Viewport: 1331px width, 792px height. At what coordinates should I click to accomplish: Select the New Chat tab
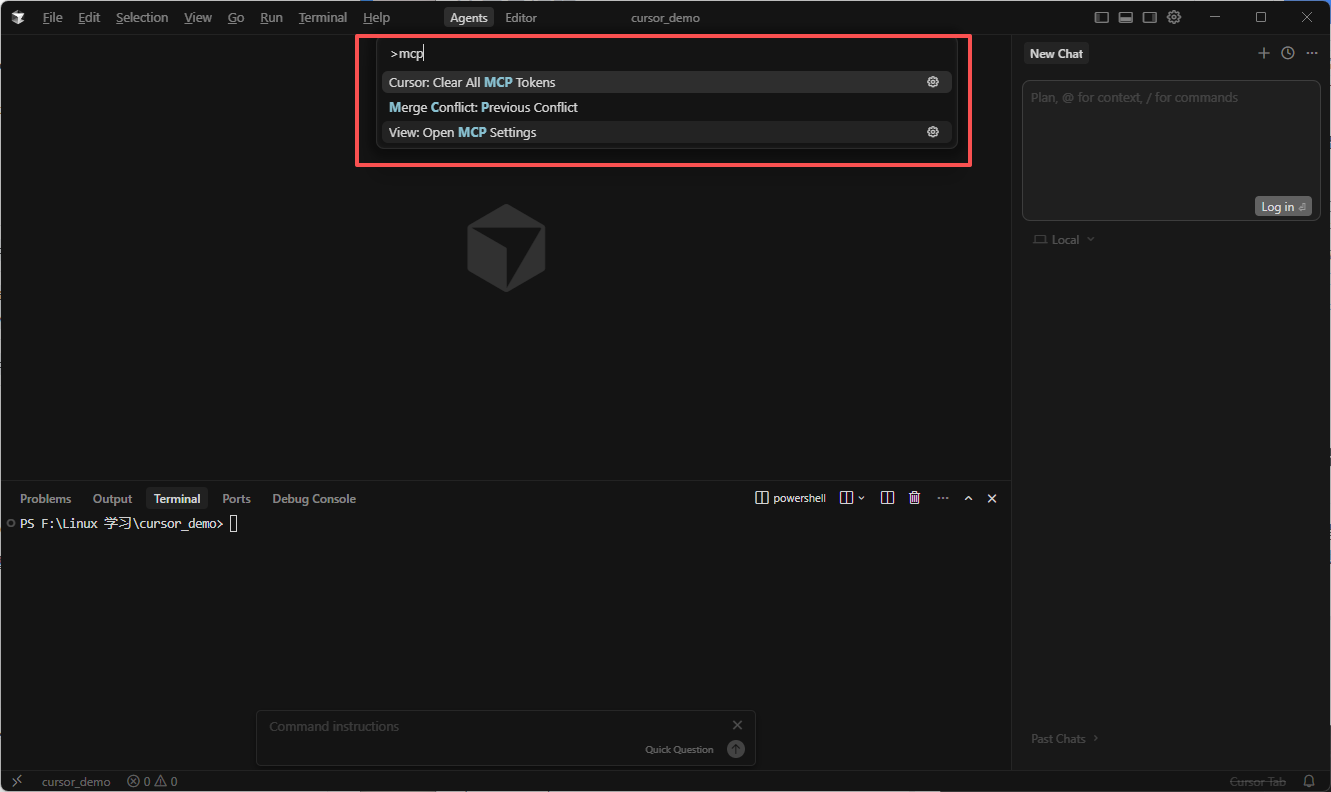(x=1056, y=54)
